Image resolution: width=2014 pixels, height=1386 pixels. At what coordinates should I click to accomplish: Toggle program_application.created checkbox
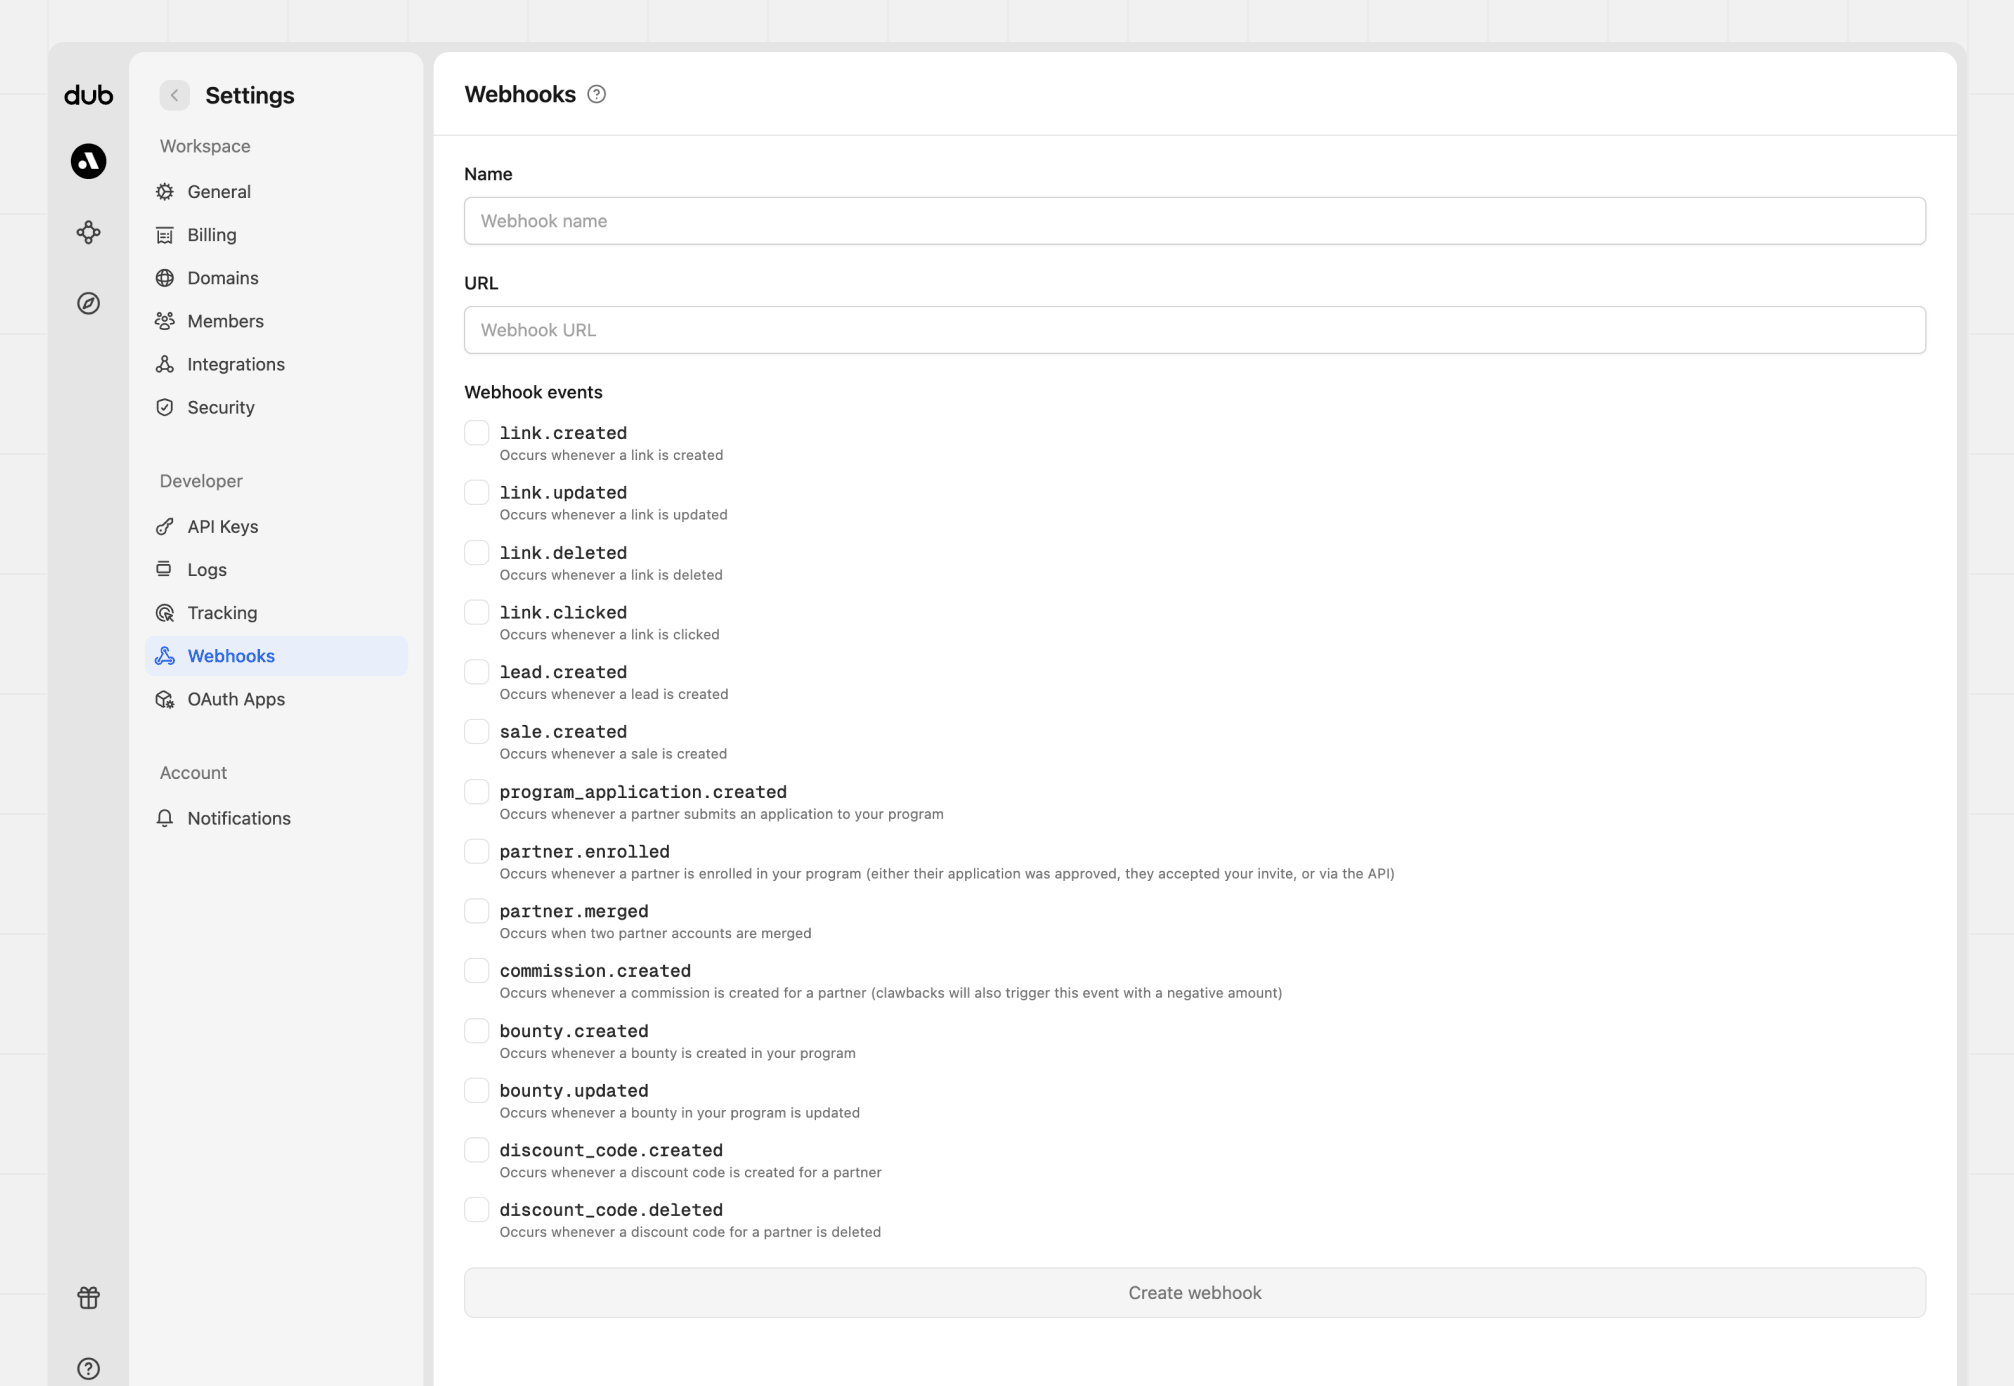[477, 791]
